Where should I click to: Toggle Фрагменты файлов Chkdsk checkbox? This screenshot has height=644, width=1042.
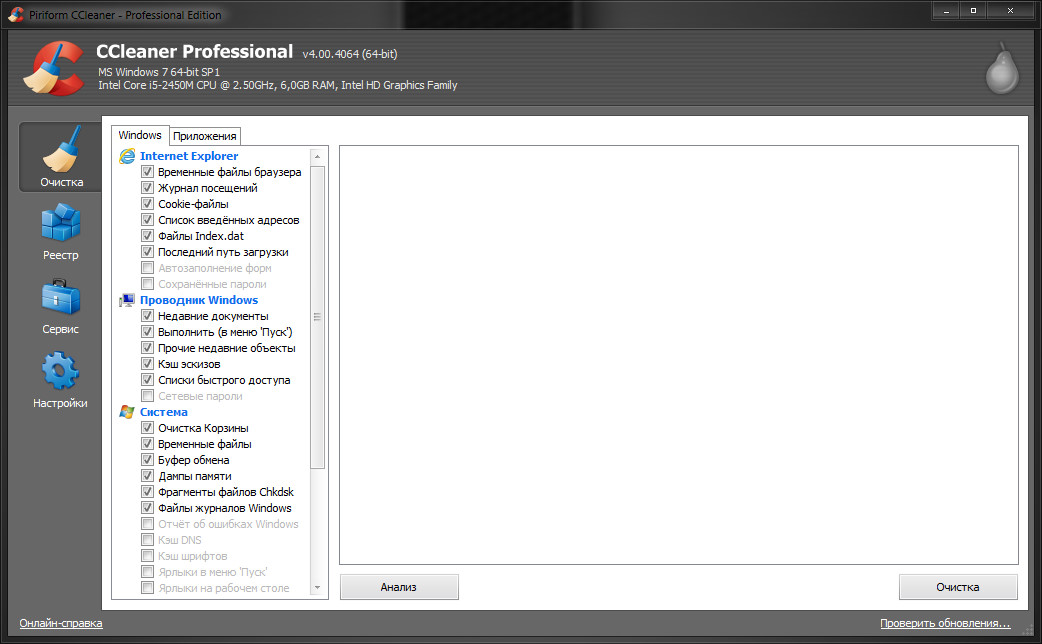[x=148, y=492]
